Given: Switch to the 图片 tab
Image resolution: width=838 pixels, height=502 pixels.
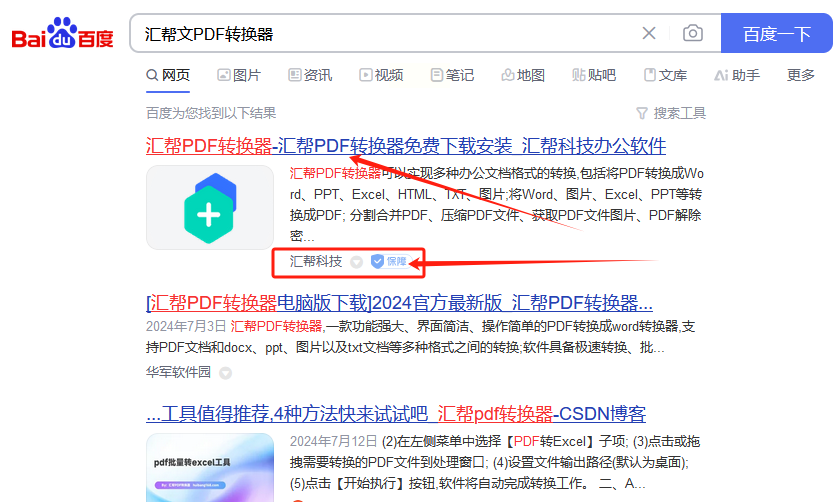Looking at the screenshot, I should (239, 75).
